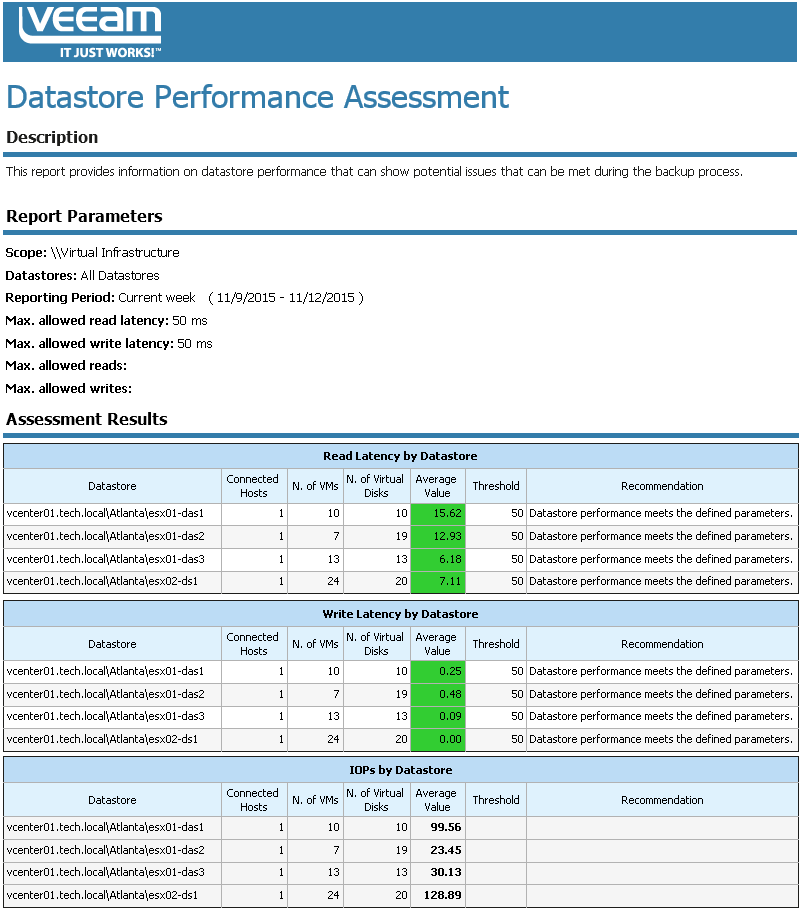Click the Assessment Results heading

[87, 419]
